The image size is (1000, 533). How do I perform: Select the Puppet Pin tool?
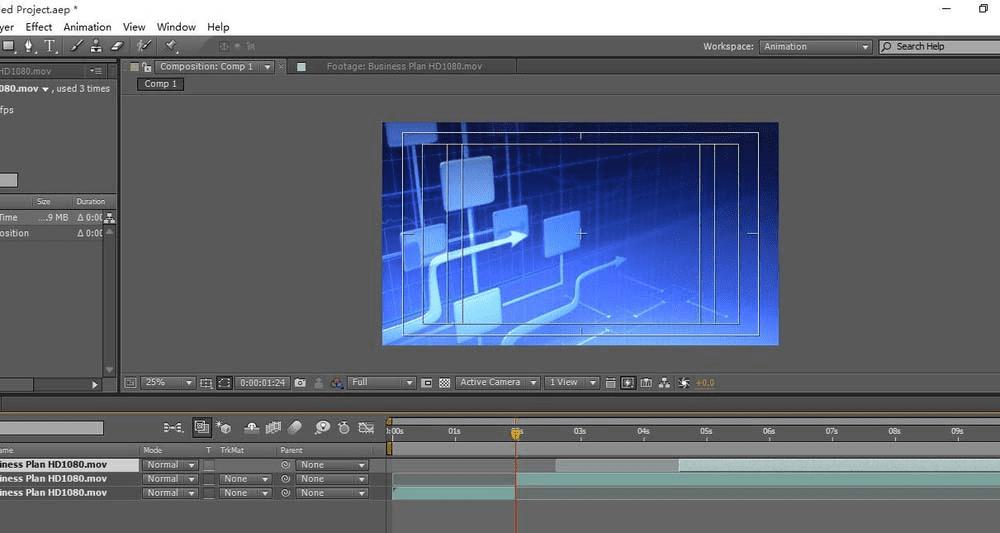pos(171,46)
